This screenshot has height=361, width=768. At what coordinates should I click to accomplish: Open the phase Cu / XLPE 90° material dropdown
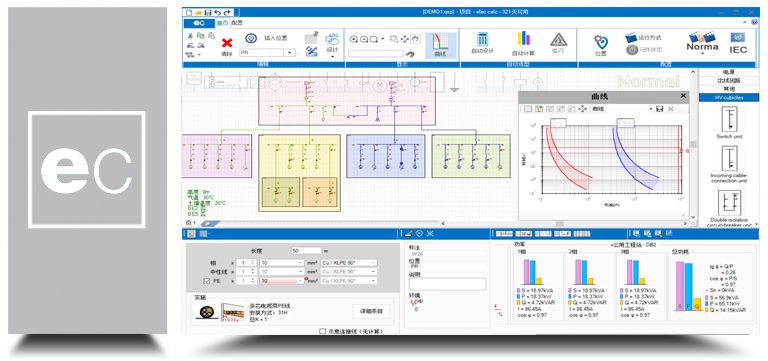pos(349,263)
